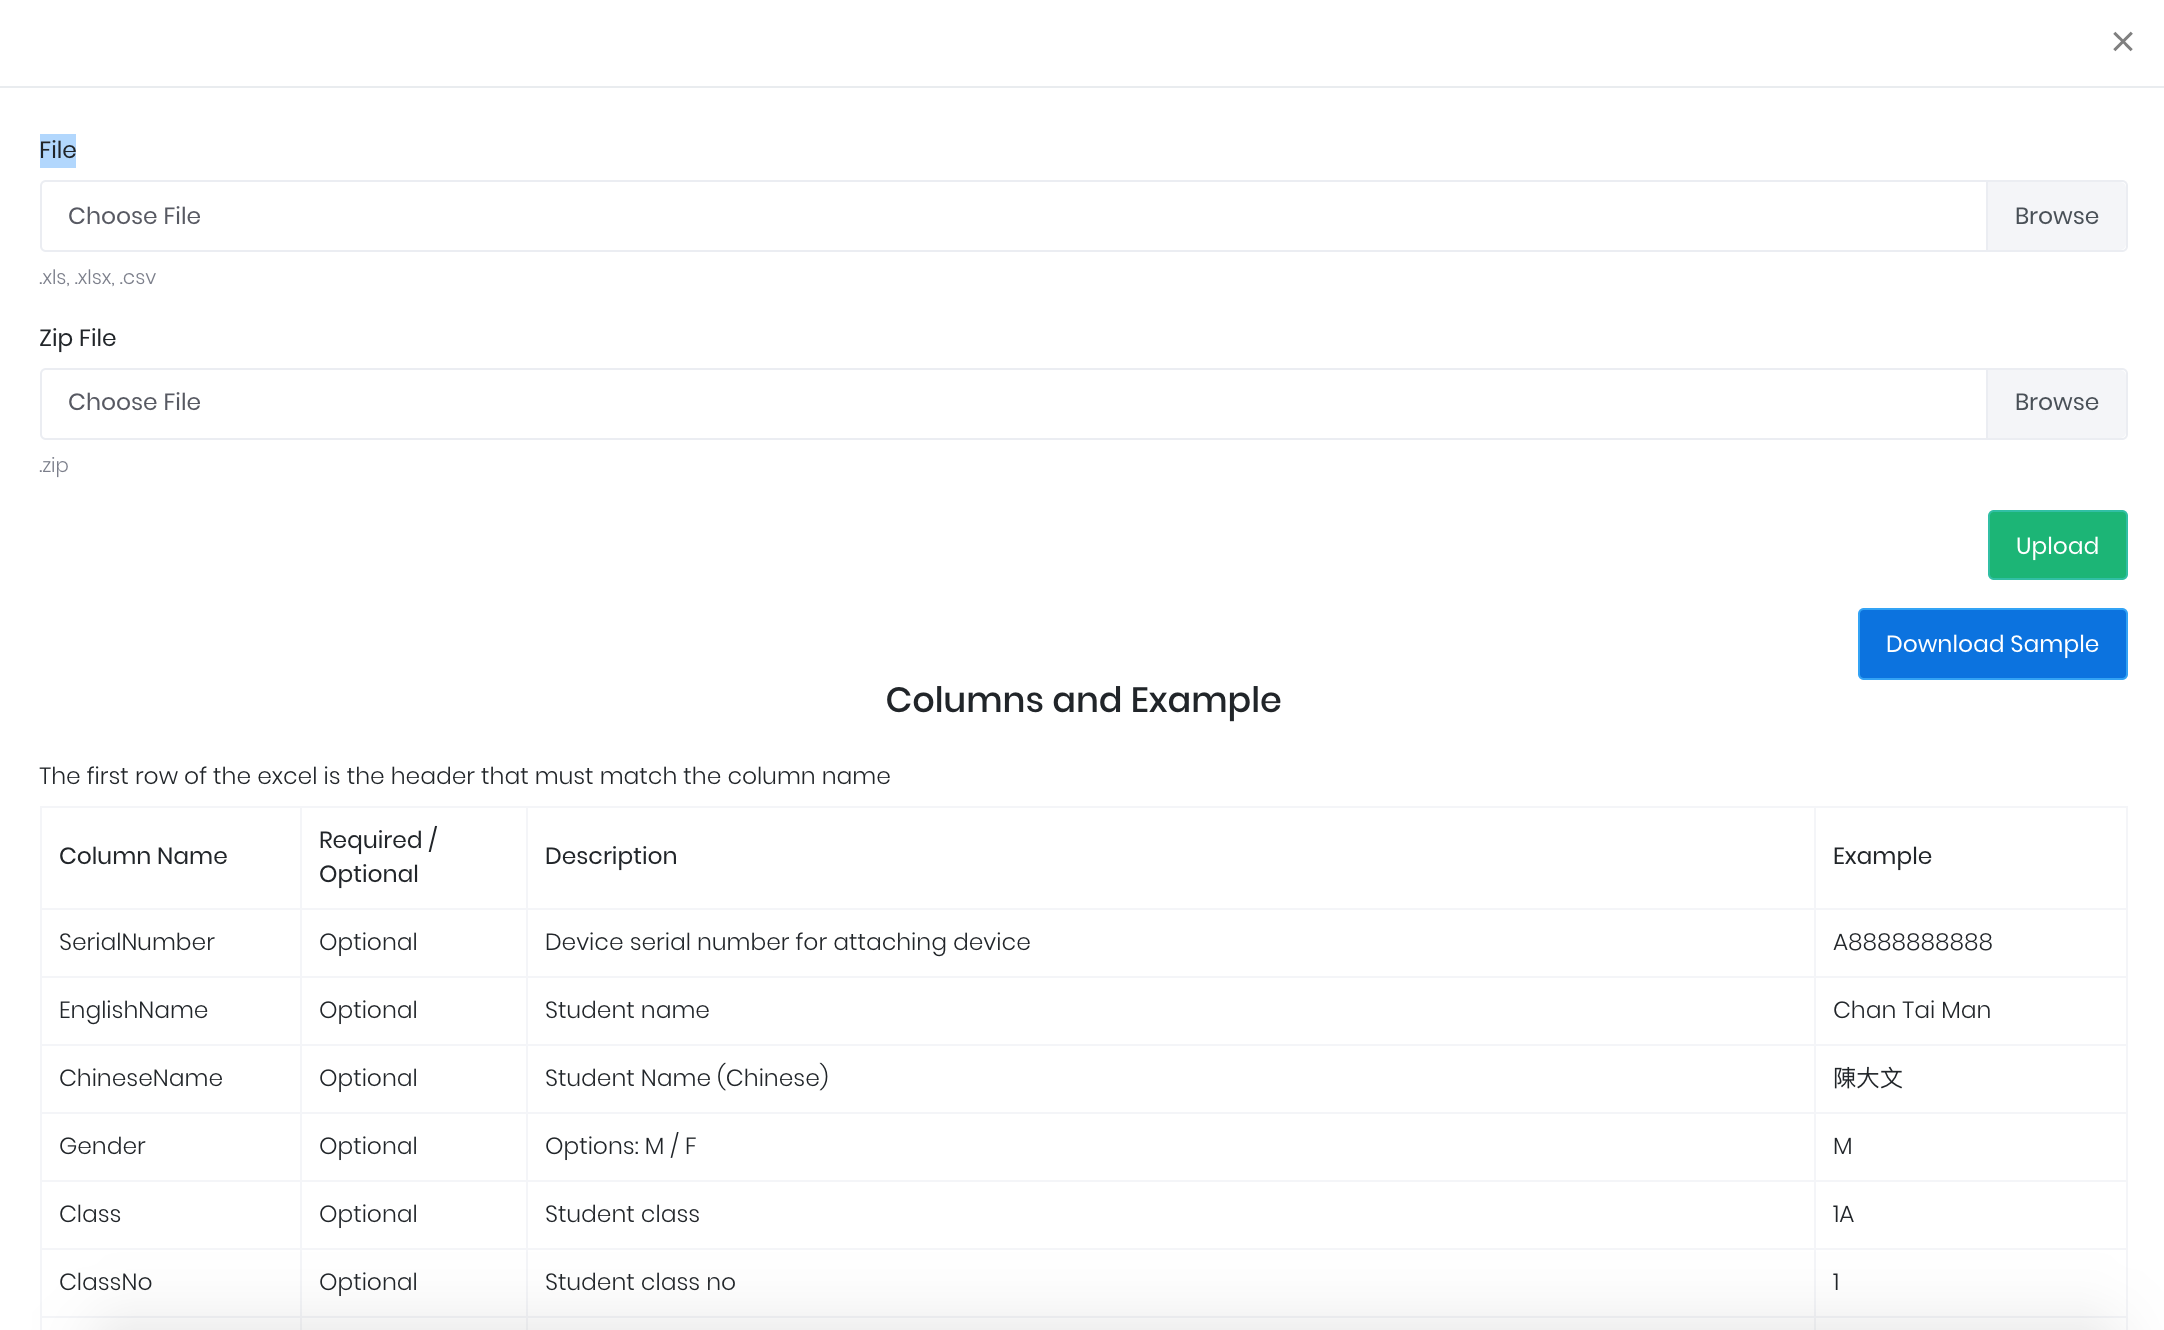2164x1330 pixels.
Task: Click the Options: M / F description
Action: tap(621, 1146)
